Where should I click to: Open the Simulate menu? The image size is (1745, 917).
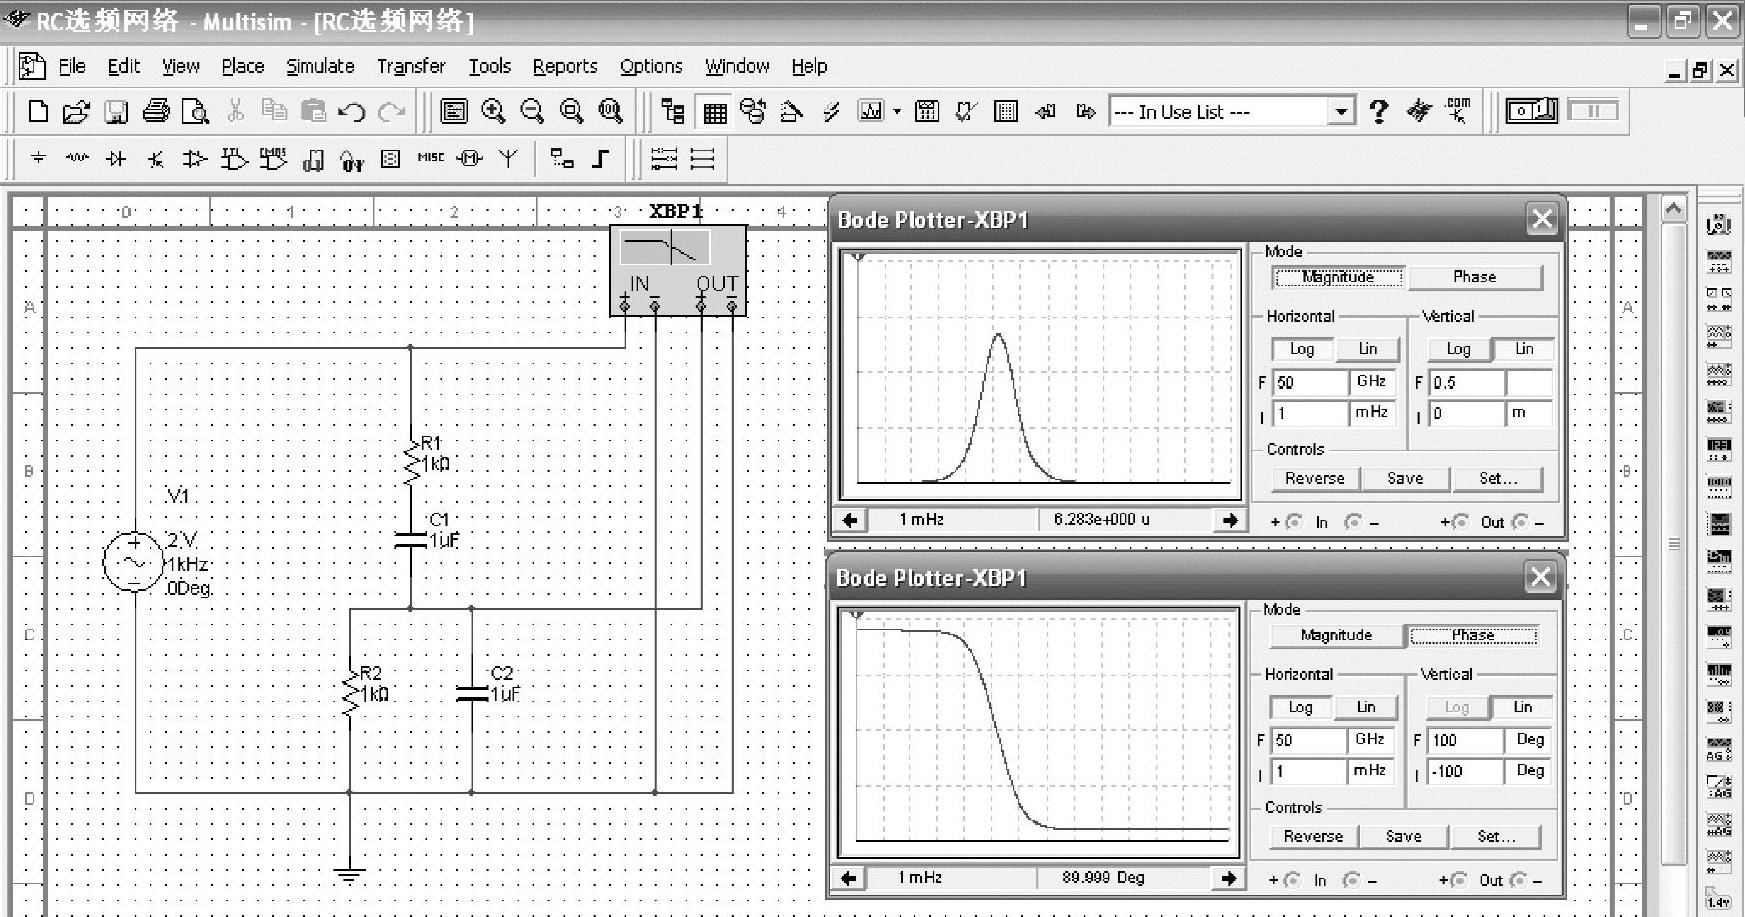click(x=320, y=66)
